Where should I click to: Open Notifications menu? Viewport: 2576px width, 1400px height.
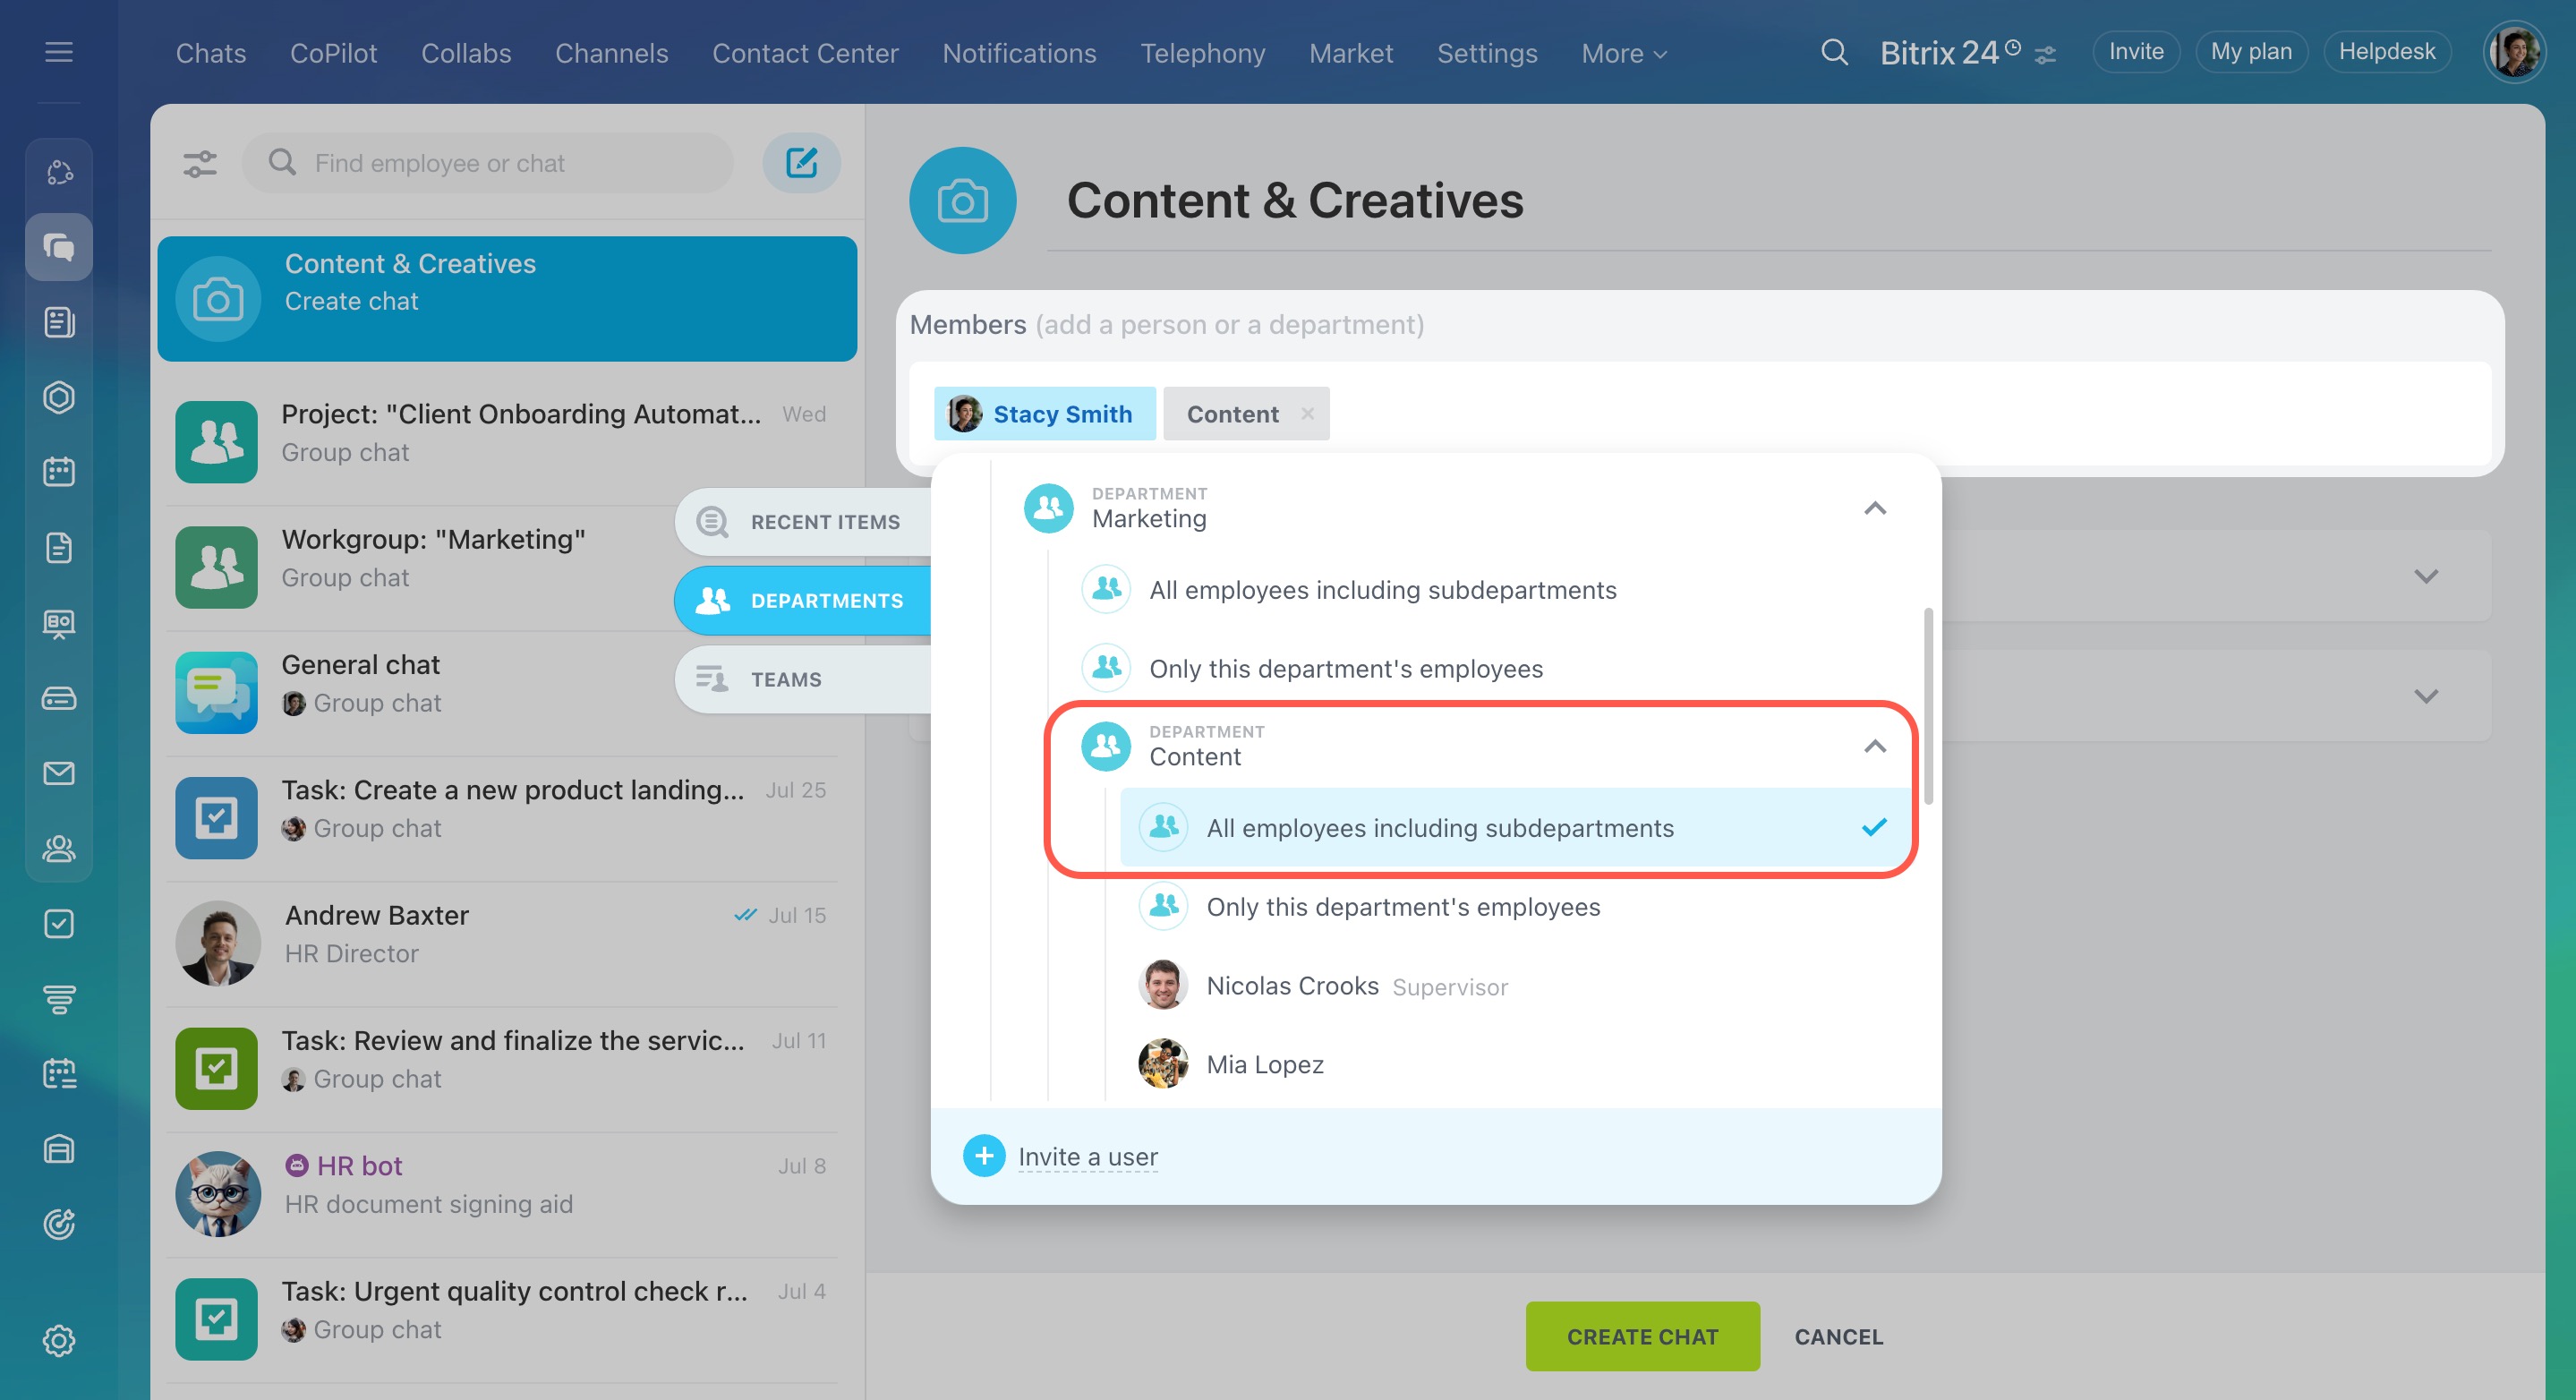click(x=1019, y=53)
